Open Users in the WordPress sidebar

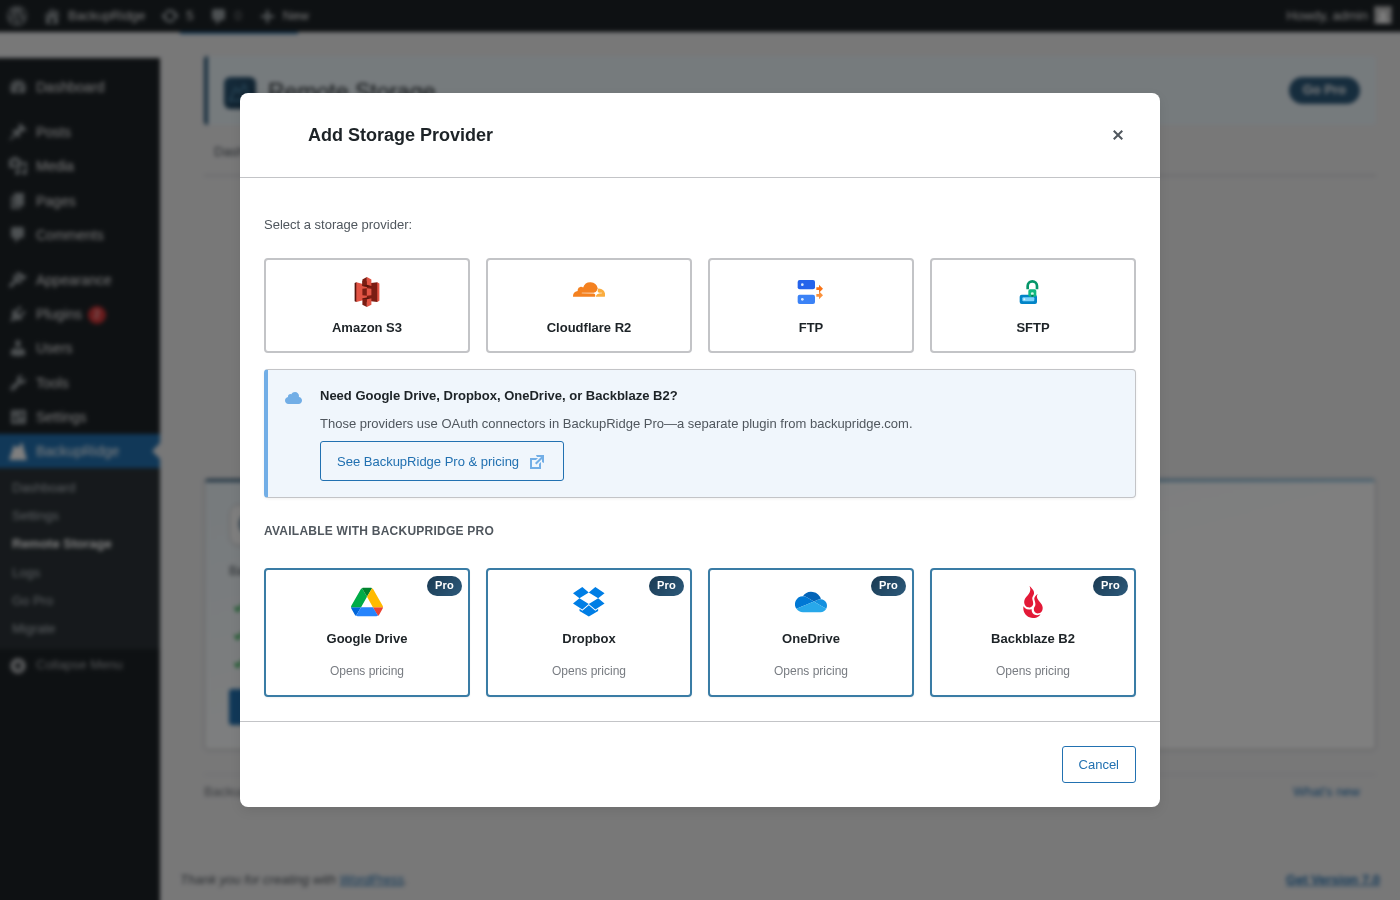click(x=80, y=348)
